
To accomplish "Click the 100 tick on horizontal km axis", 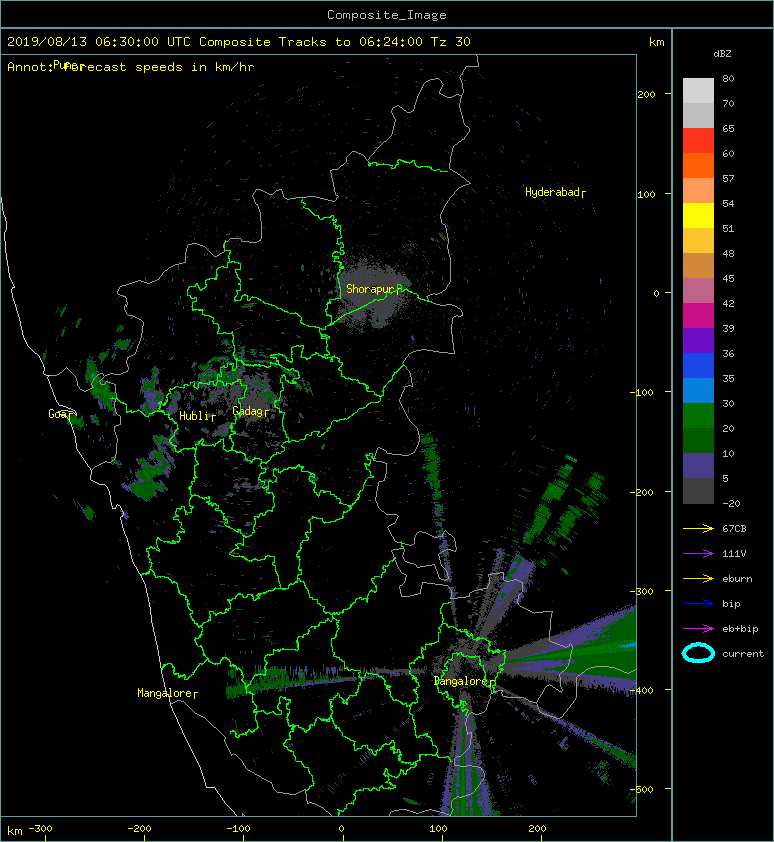I will coord(438,829).
